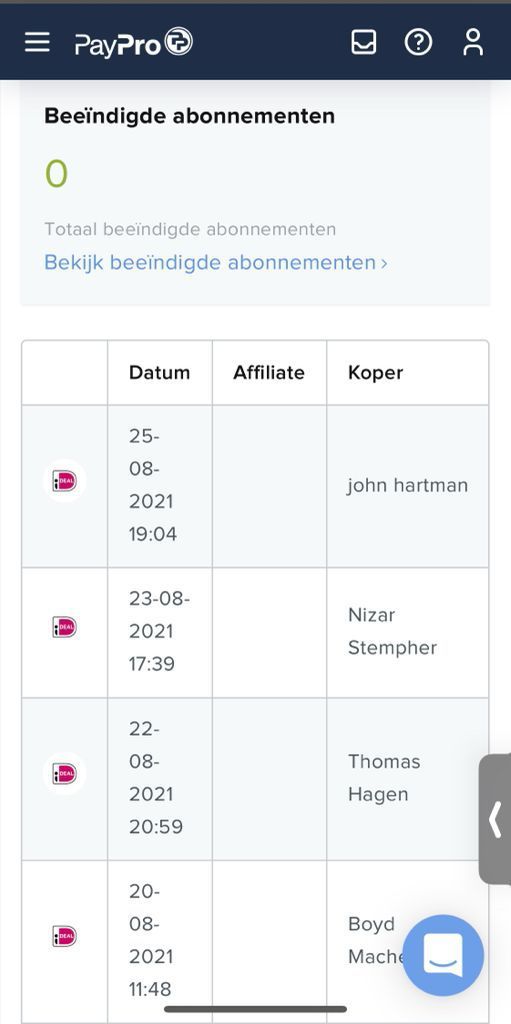The image size is (511, 1024).
Task: Click iDEAL icon for Thomas Hagen payment
Action: pyautogui.click(x=65, y=774)
